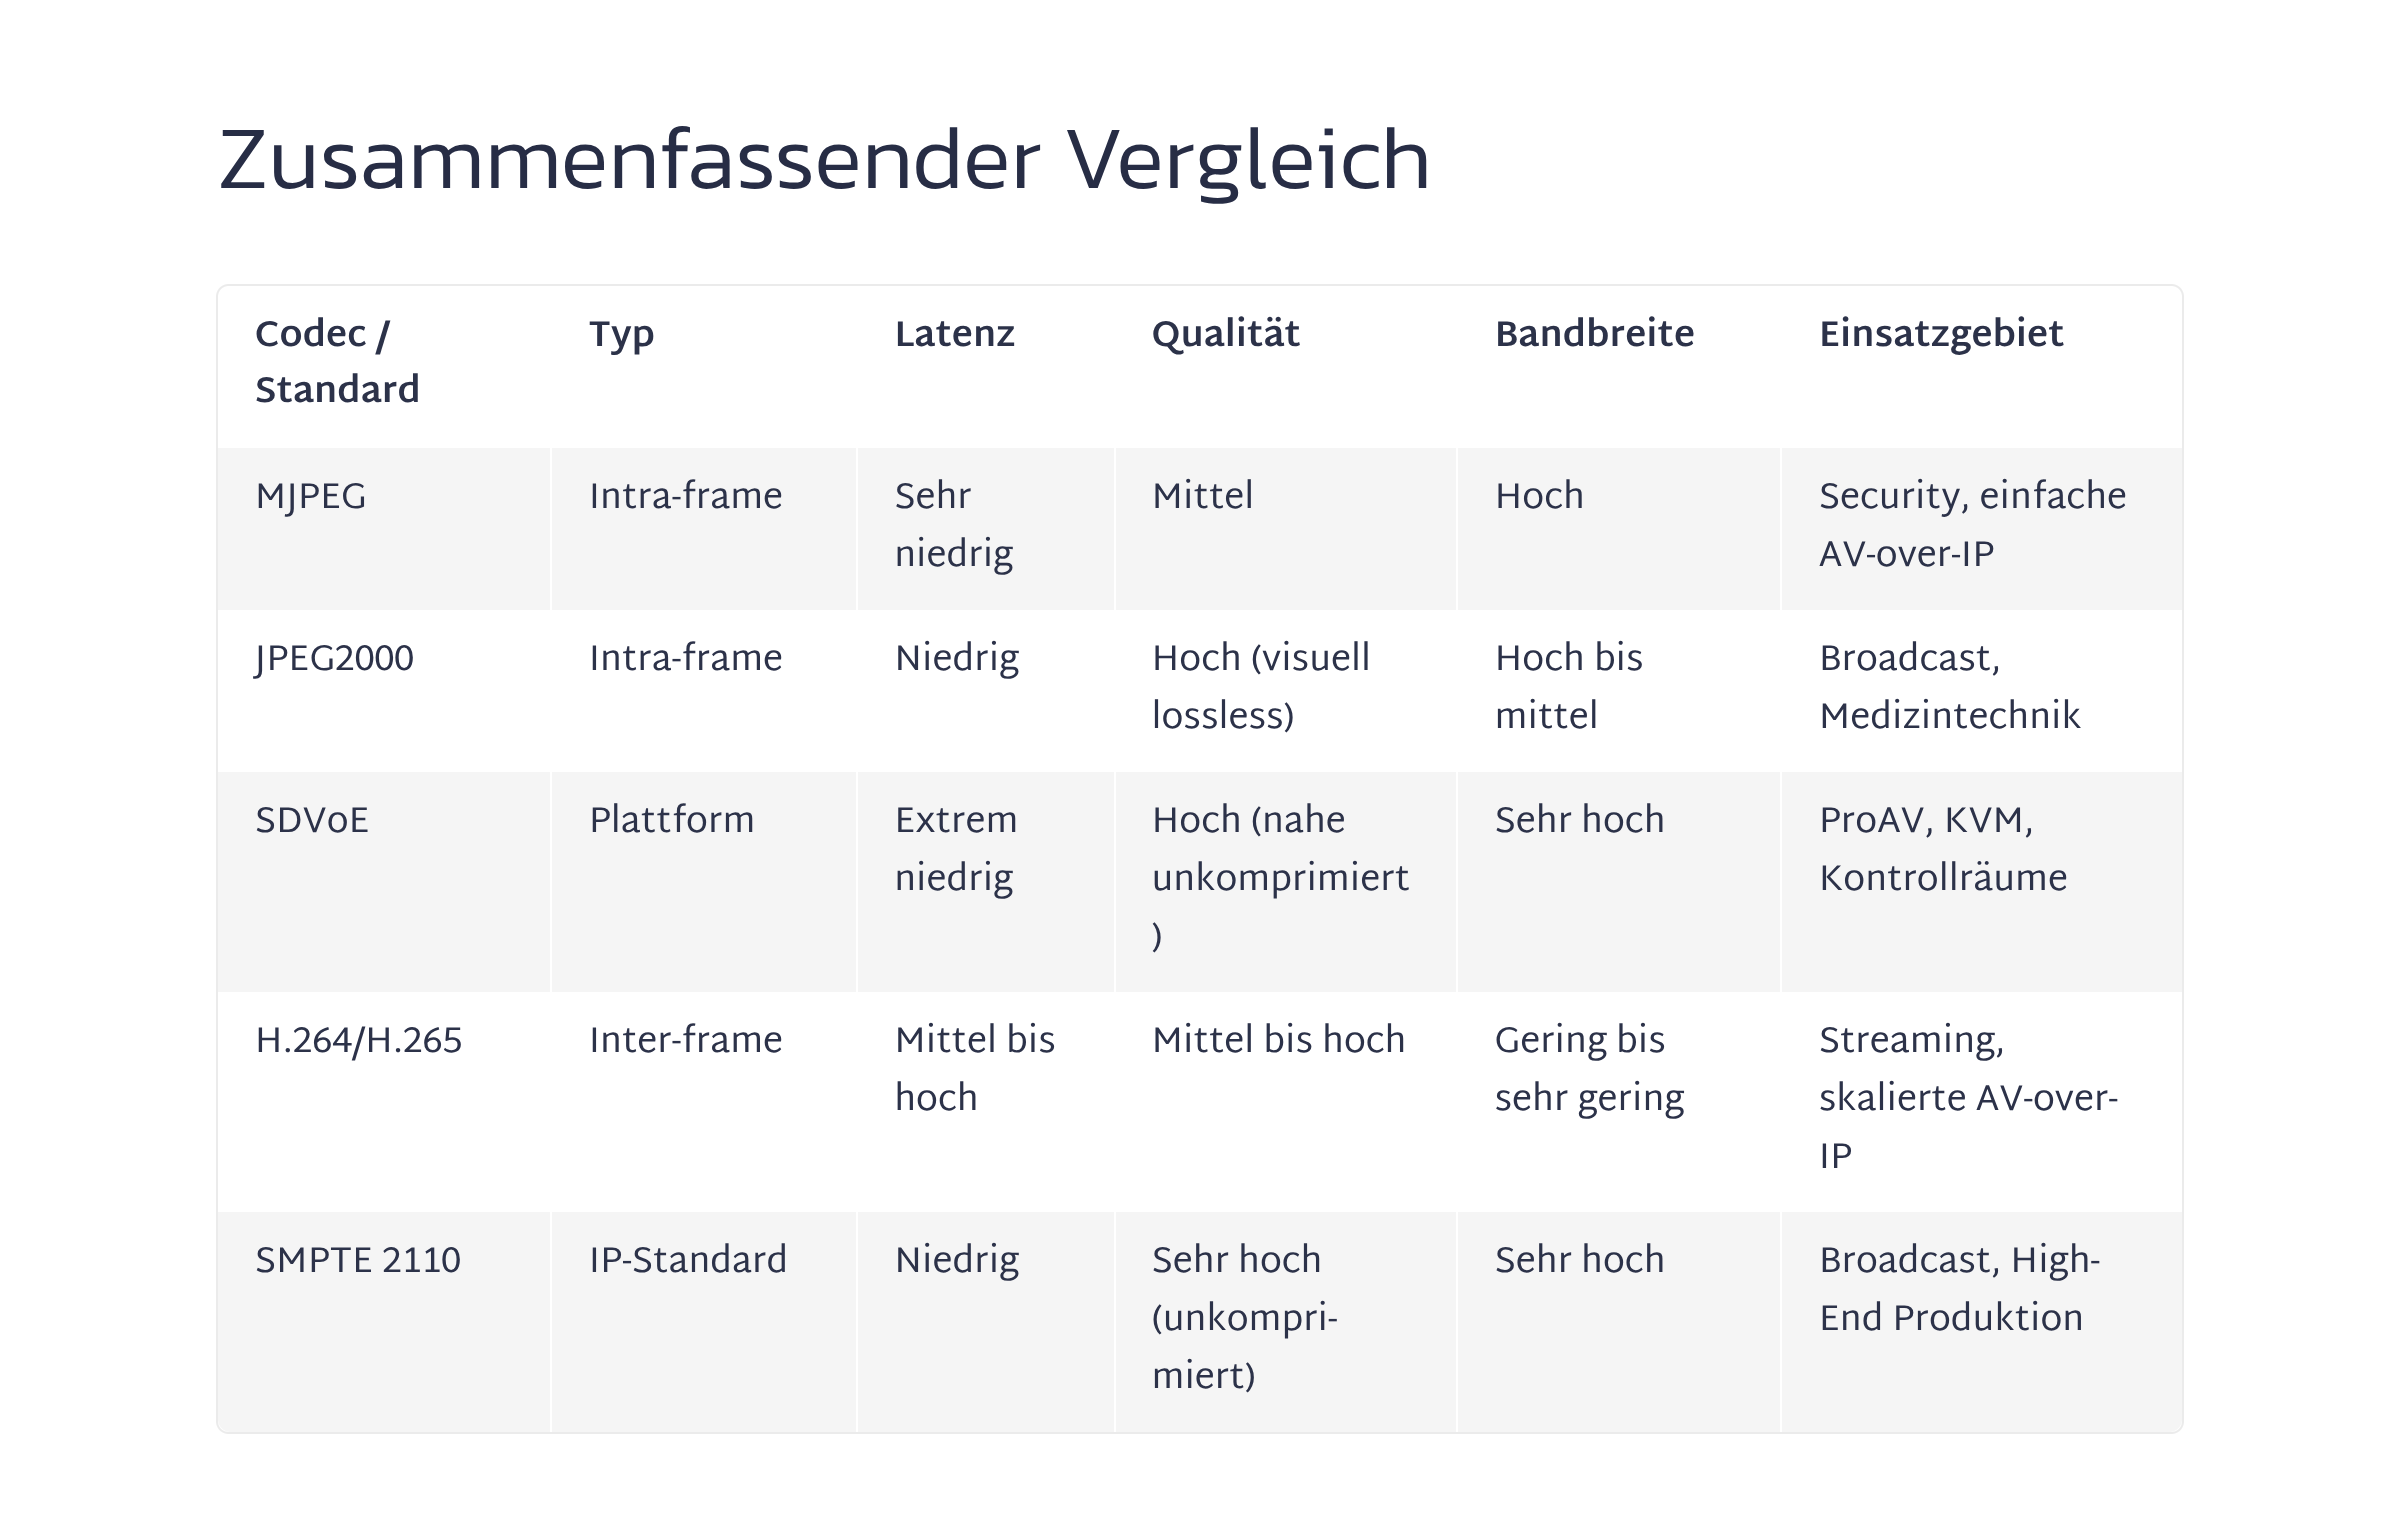Click the 'Codec / Standard' column header

[337, 361]
